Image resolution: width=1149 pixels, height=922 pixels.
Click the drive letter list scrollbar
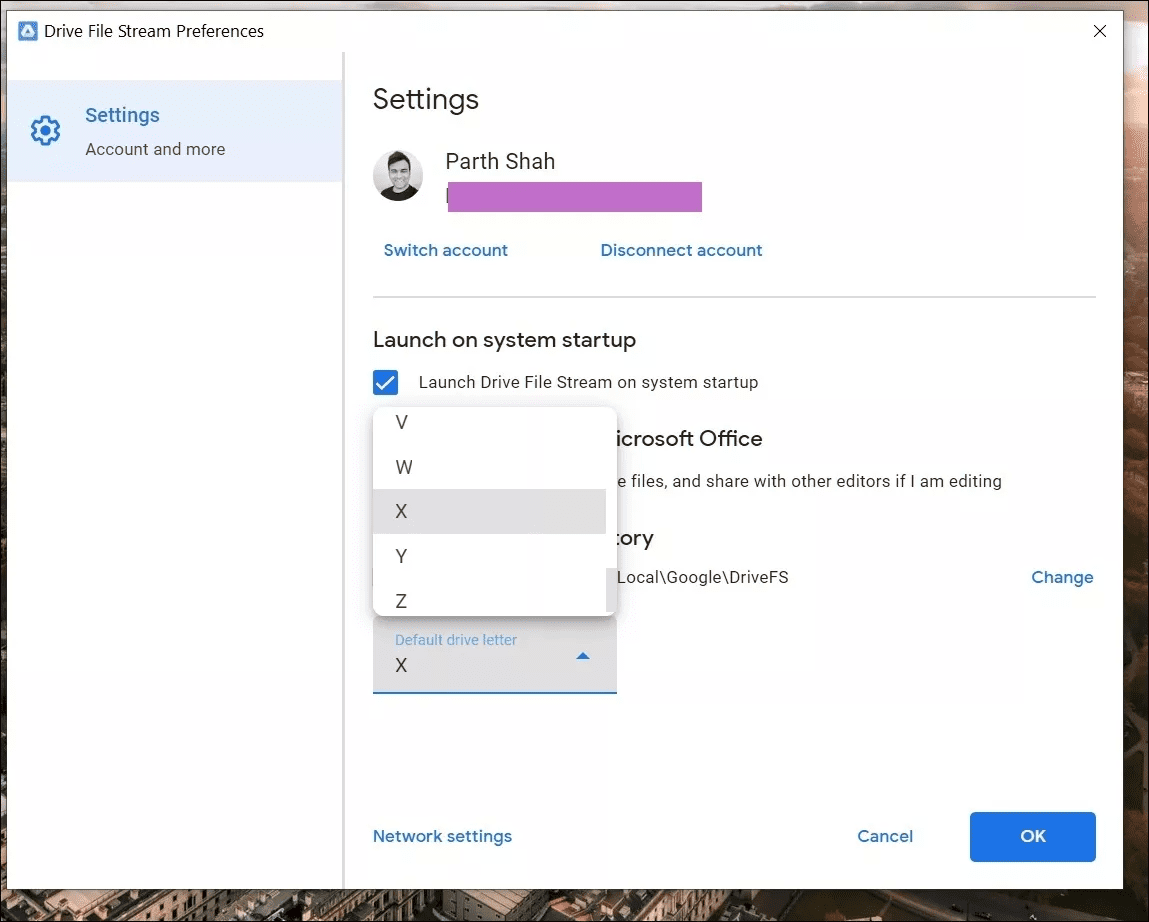(610, 590)
